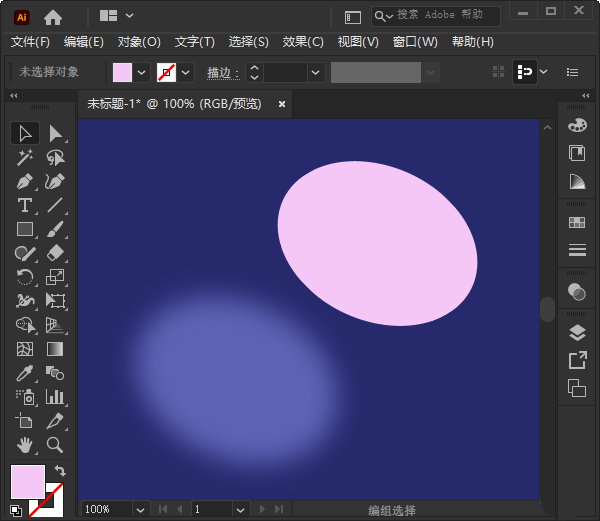Select the Pen tool
This screenshot has height=521, width=600.
pyautogui.click(x=26, y=182)
